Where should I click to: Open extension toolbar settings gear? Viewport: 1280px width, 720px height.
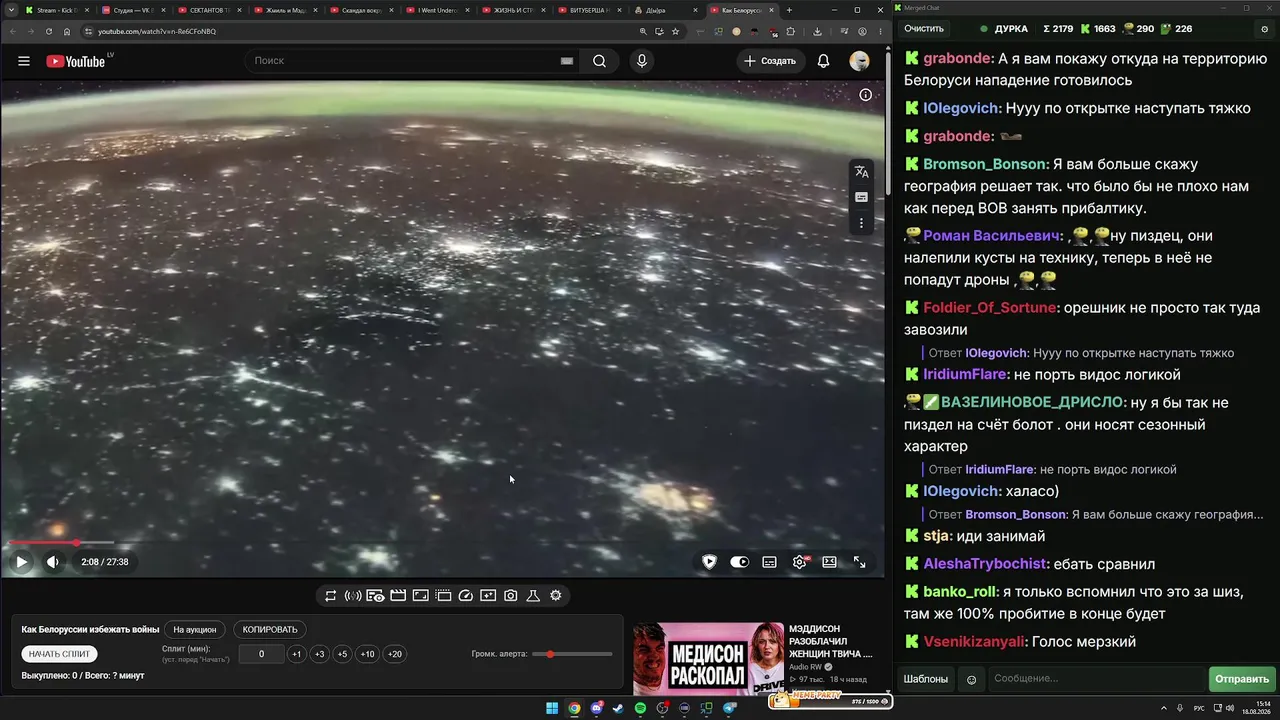(556, 596)
